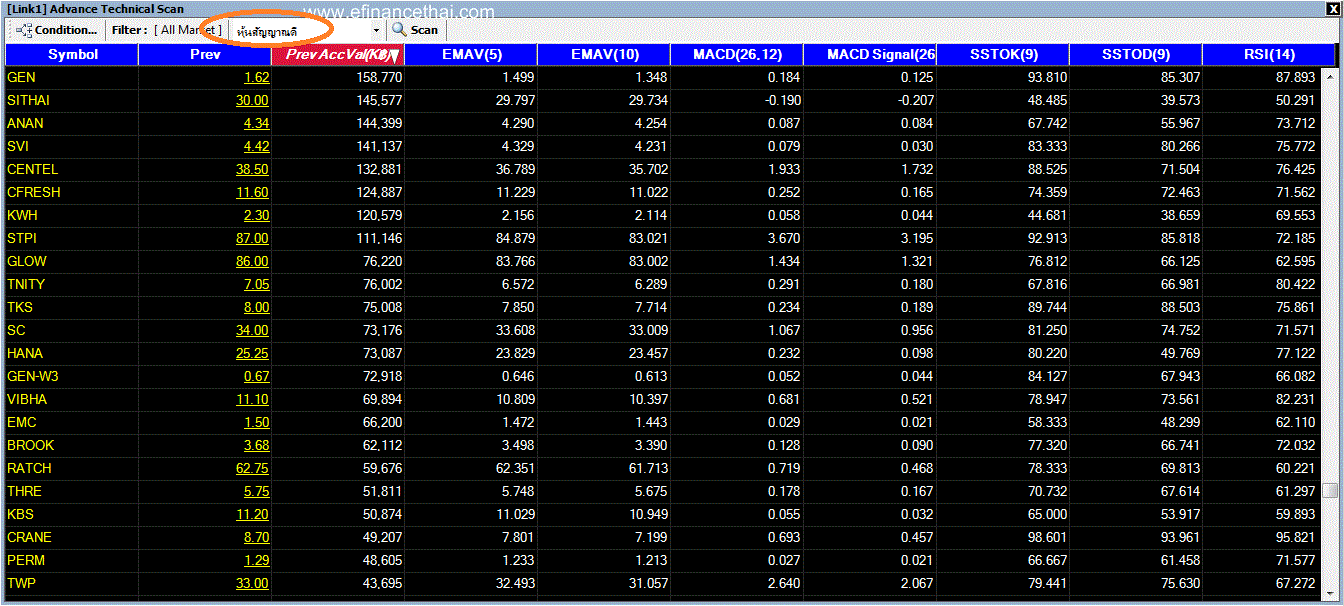Image resolution: width=1344 pixels, height=606 pixels.
Task: Open HANA previous price link 25.25
Action: (x=252, y=353)
